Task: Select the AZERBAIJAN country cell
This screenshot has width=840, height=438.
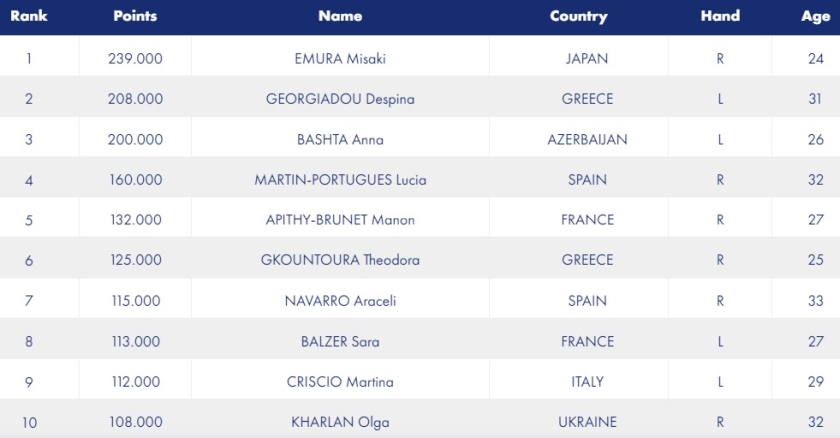Action: pyautogui.click(x=587, y=140)
